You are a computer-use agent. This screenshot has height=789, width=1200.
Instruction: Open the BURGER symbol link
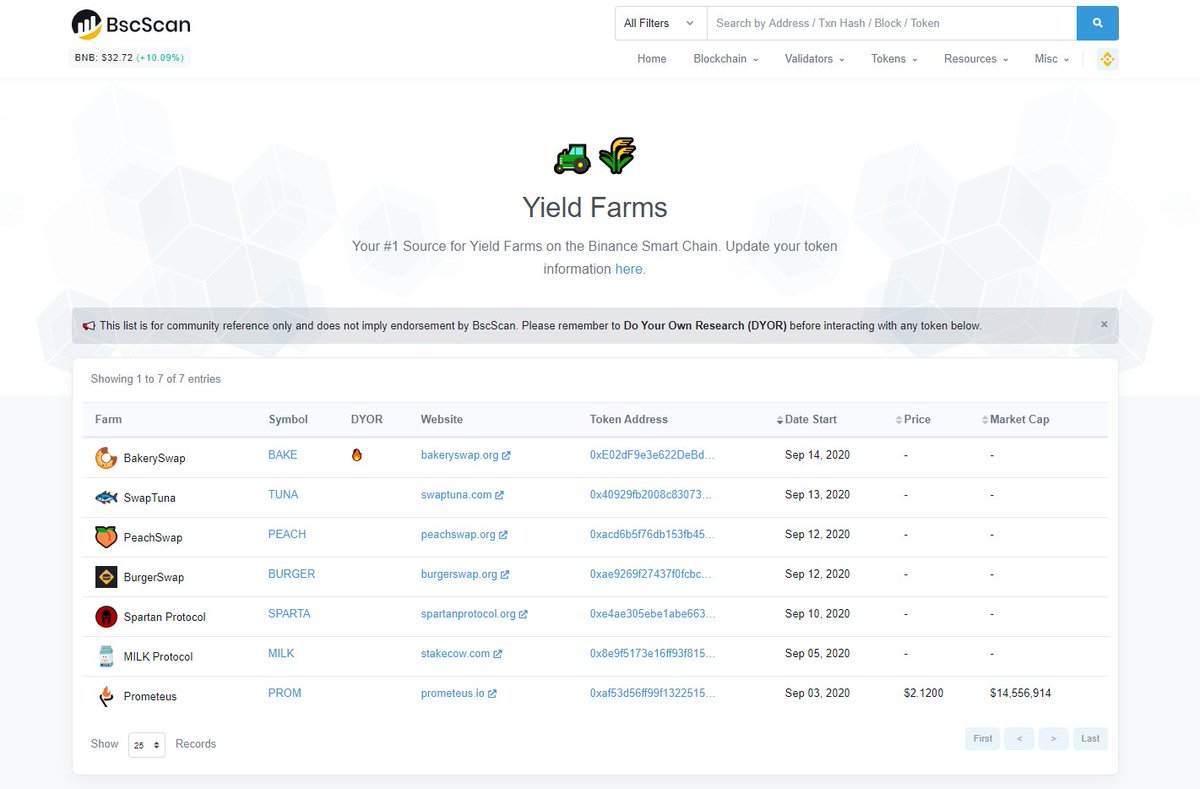click(292, 574)
